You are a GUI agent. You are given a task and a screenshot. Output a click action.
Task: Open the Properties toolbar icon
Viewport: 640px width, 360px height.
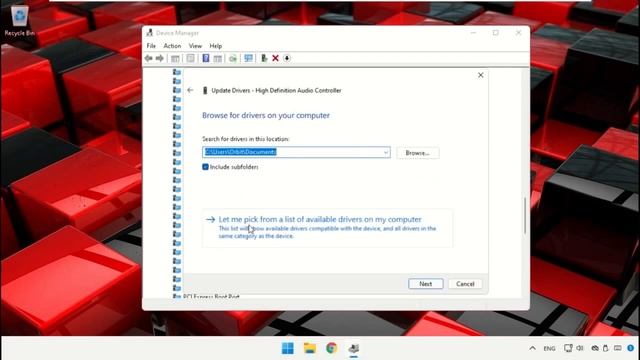click(191, 58)
